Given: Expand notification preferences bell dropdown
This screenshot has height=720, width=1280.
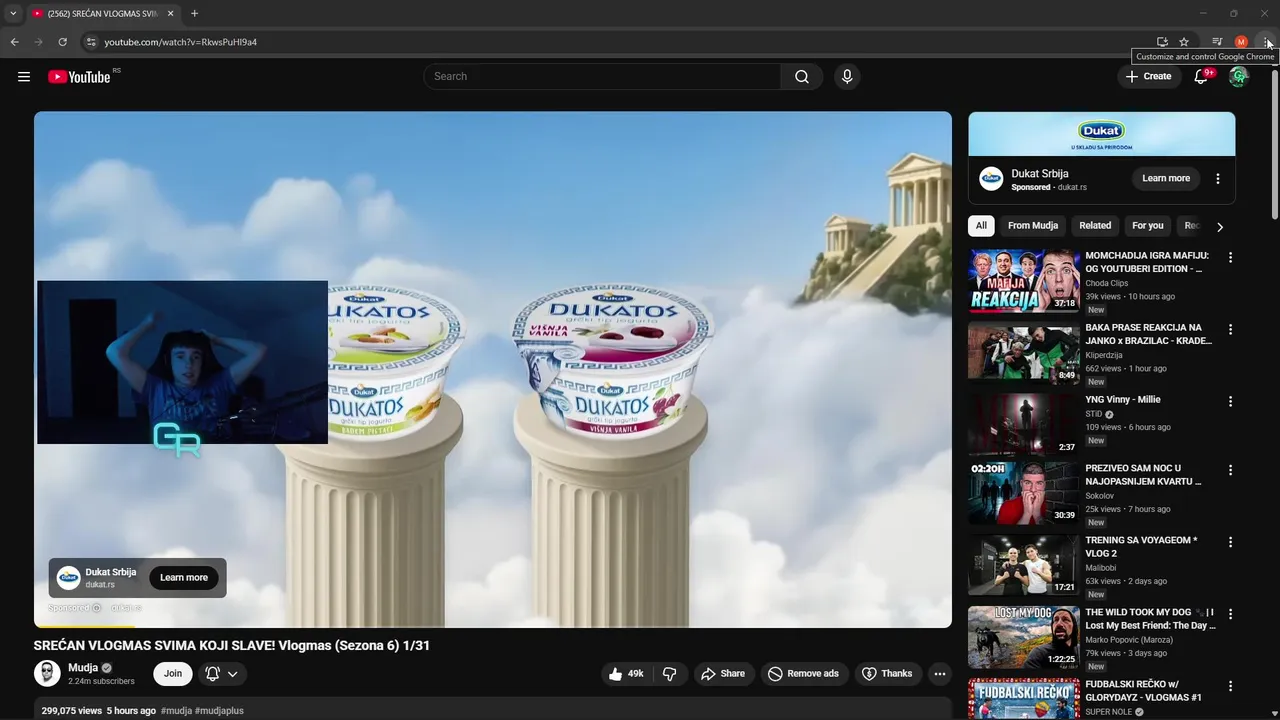Looking at the screenshot, I should click(222, 674).
